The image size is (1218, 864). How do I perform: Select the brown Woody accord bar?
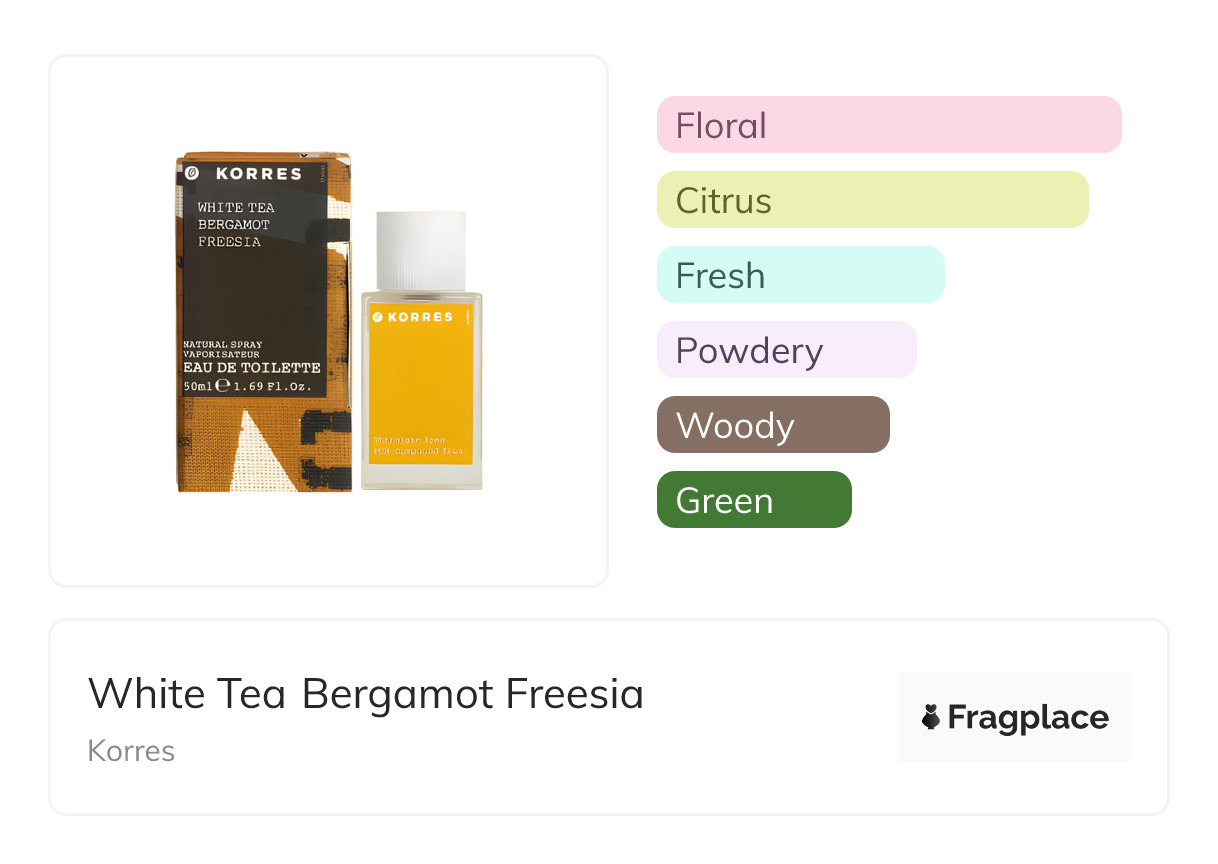click(772, 425)
